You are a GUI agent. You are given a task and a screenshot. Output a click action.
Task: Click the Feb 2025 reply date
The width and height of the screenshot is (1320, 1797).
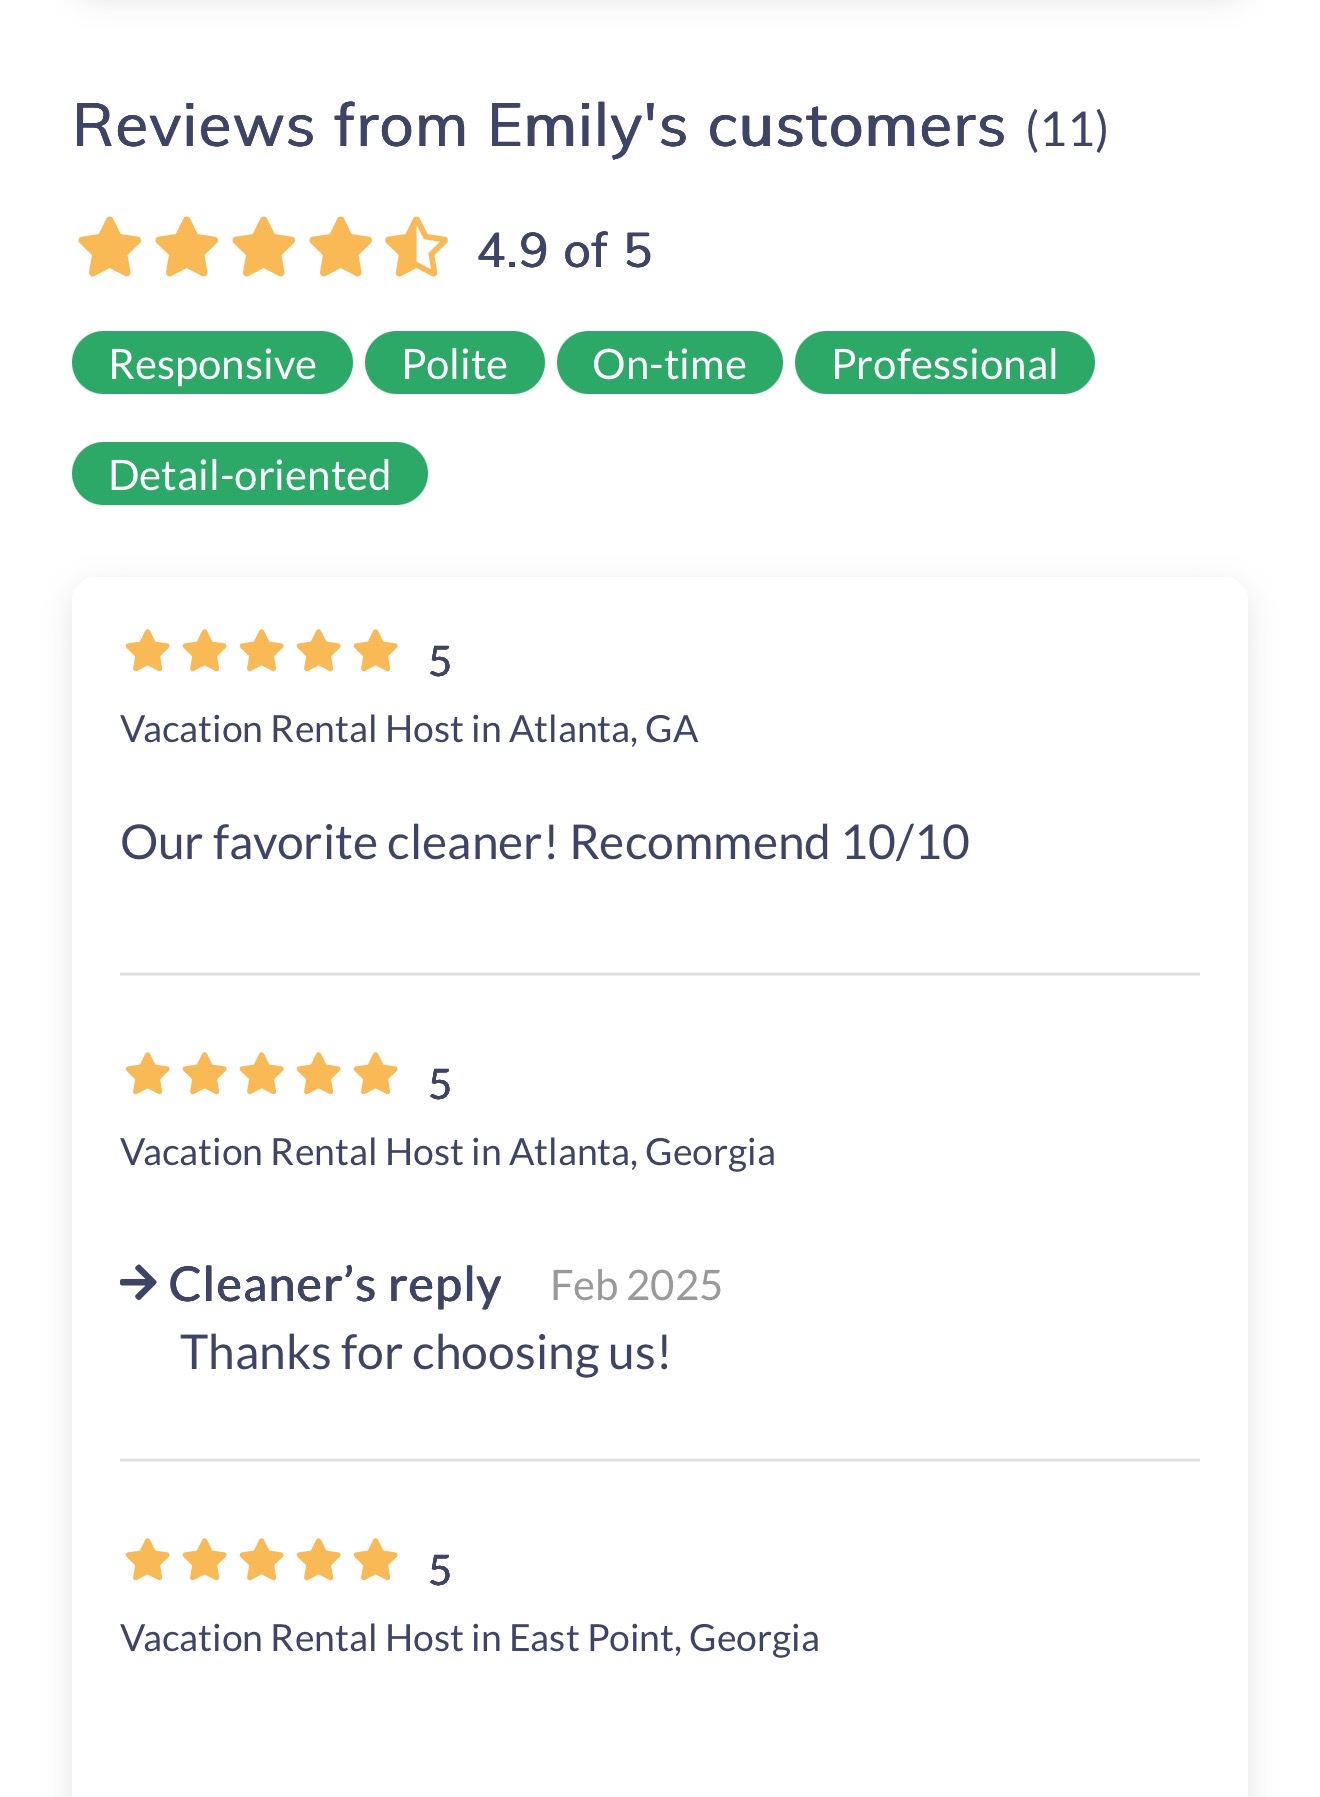pyautogui.click(x=637, y=1283)
